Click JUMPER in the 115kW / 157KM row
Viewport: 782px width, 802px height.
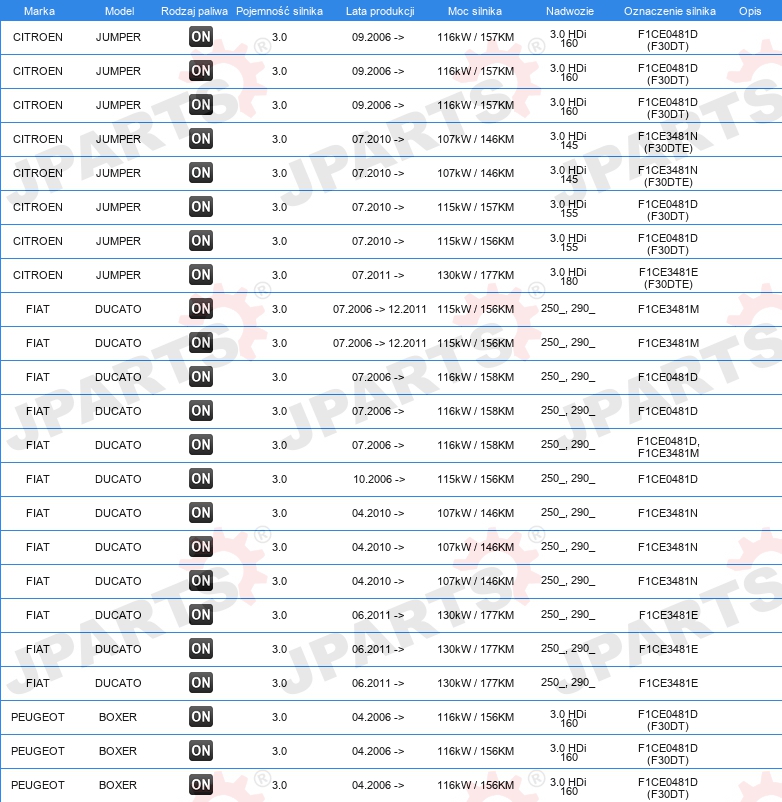click(x=118, y=207)
